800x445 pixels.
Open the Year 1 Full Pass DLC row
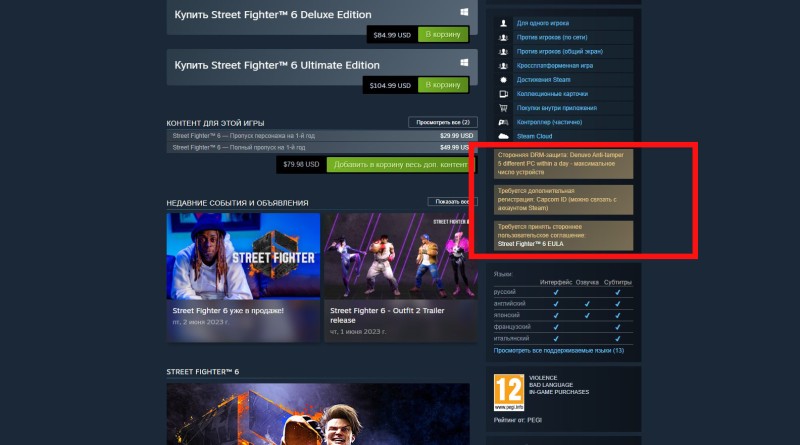322,147
